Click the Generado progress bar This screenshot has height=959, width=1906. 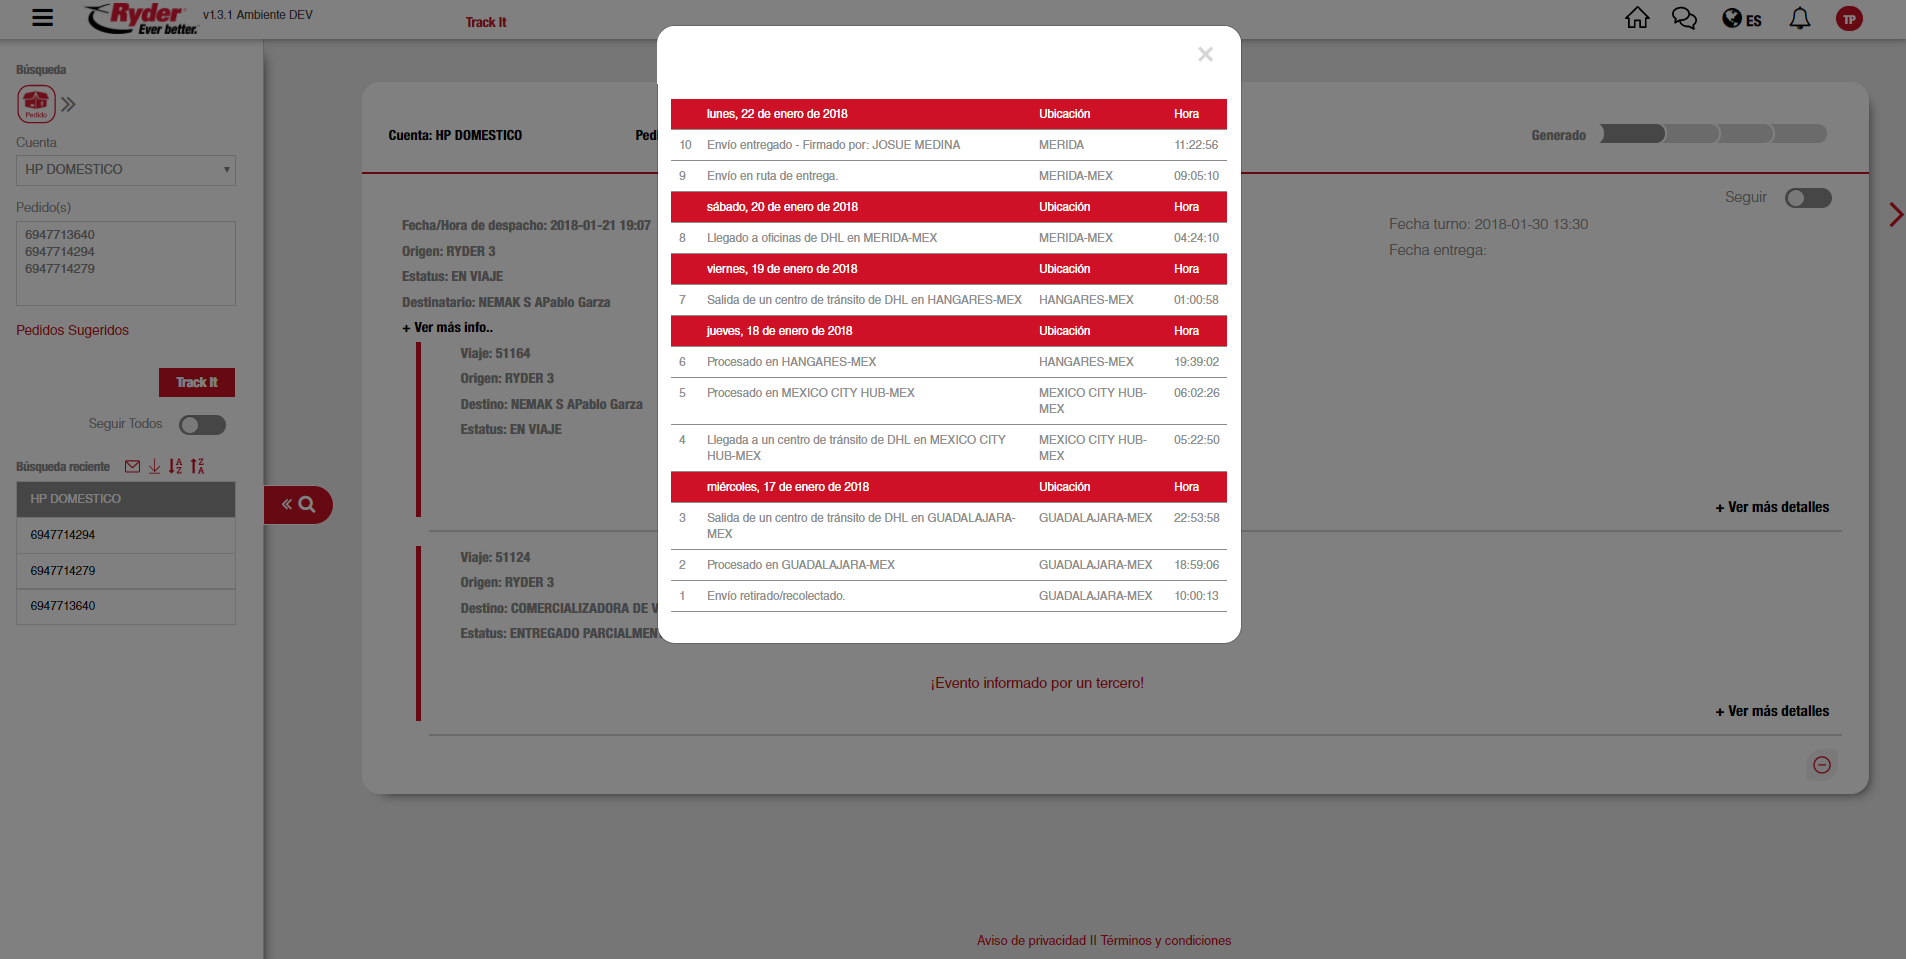(1713, 134)
